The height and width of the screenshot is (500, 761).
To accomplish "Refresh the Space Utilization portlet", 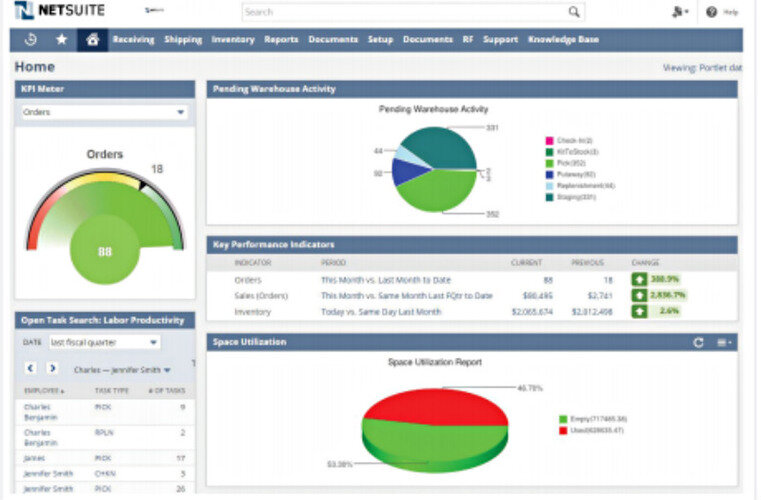I will click(x=699, y=342).
